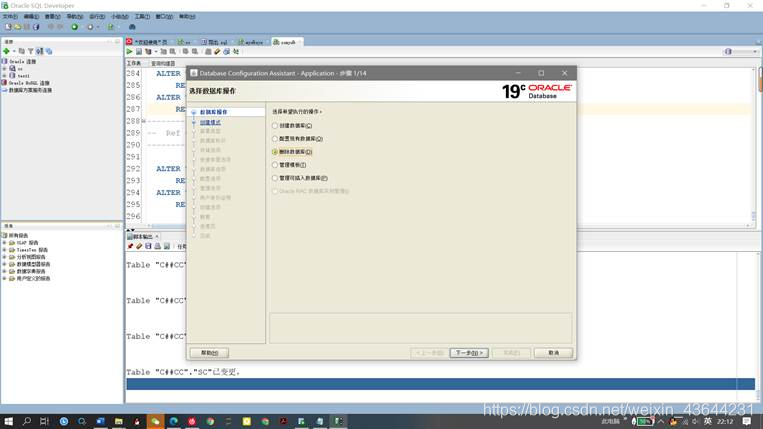This screenshot has width=763, height=429.
Task: Open the 运行 menu in SQL Developer
Action: (97, 17)
